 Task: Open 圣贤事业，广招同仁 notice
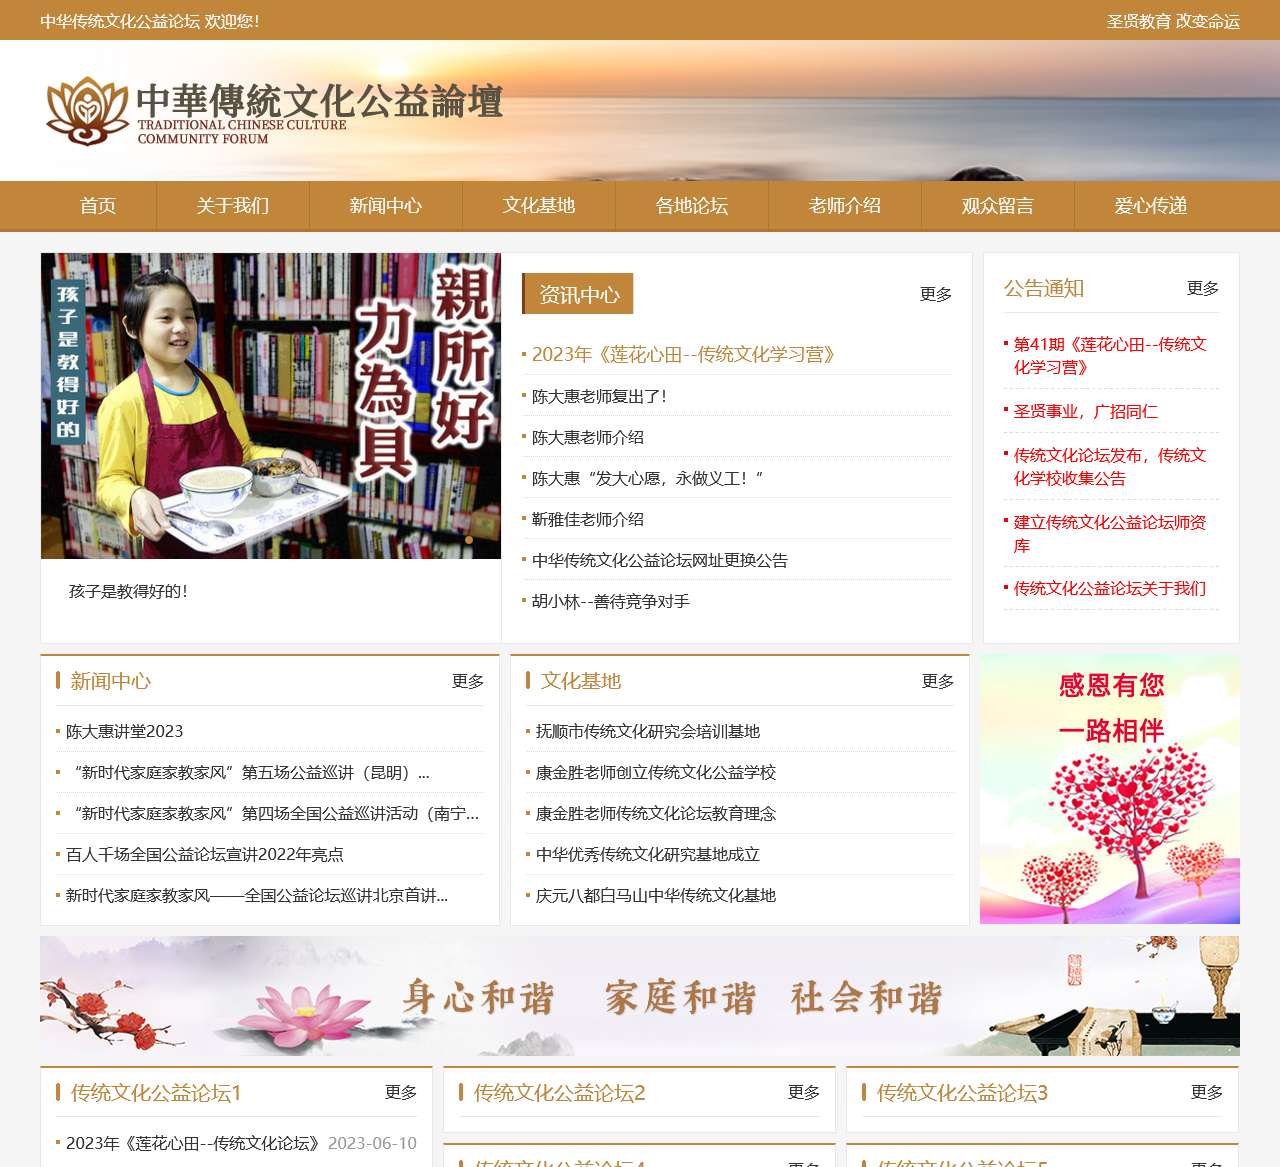(x=1085, y=412)
